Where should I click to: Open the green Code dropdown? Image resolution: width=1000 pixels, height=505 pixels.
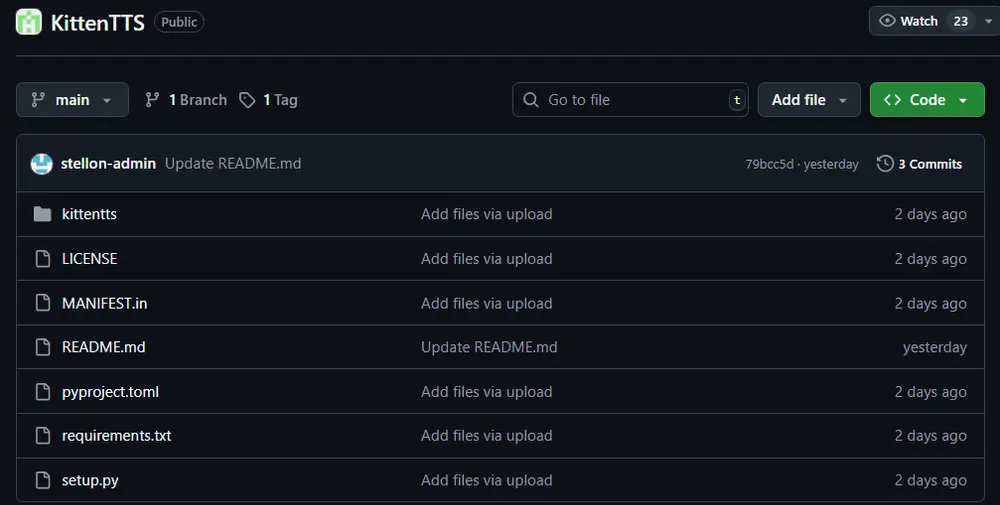[x=926, y=100]
